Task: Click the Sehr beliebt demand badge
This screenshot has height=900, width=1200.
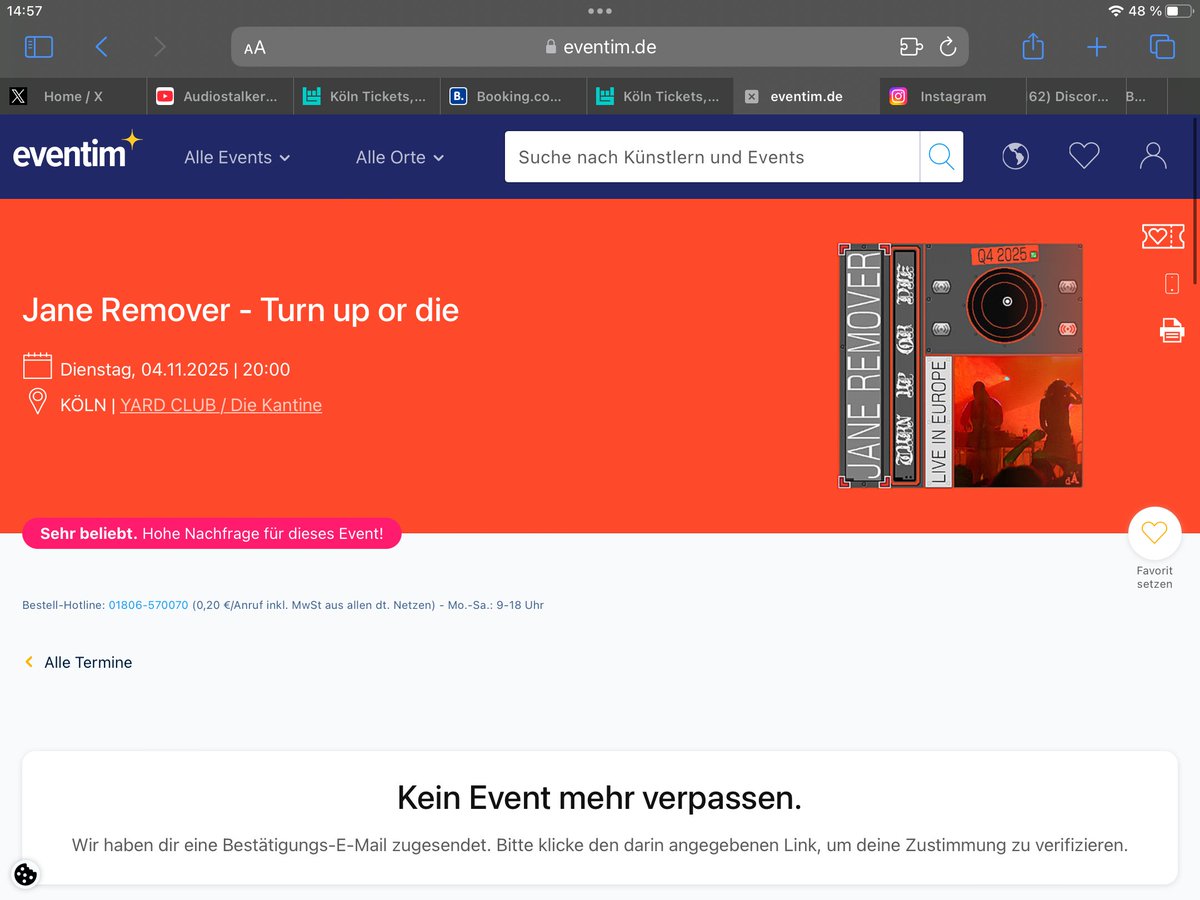Action: coord(212,534)
